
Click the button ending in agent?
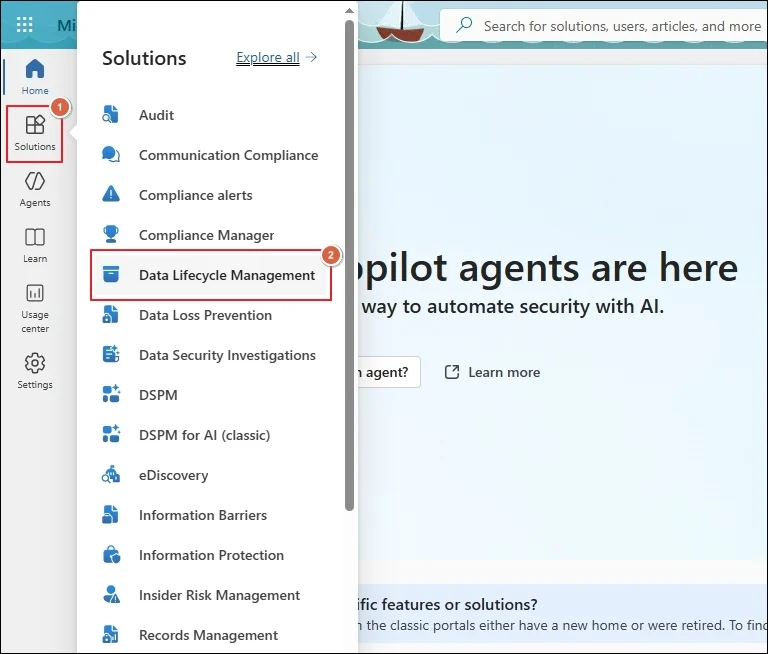click(389, 372)
